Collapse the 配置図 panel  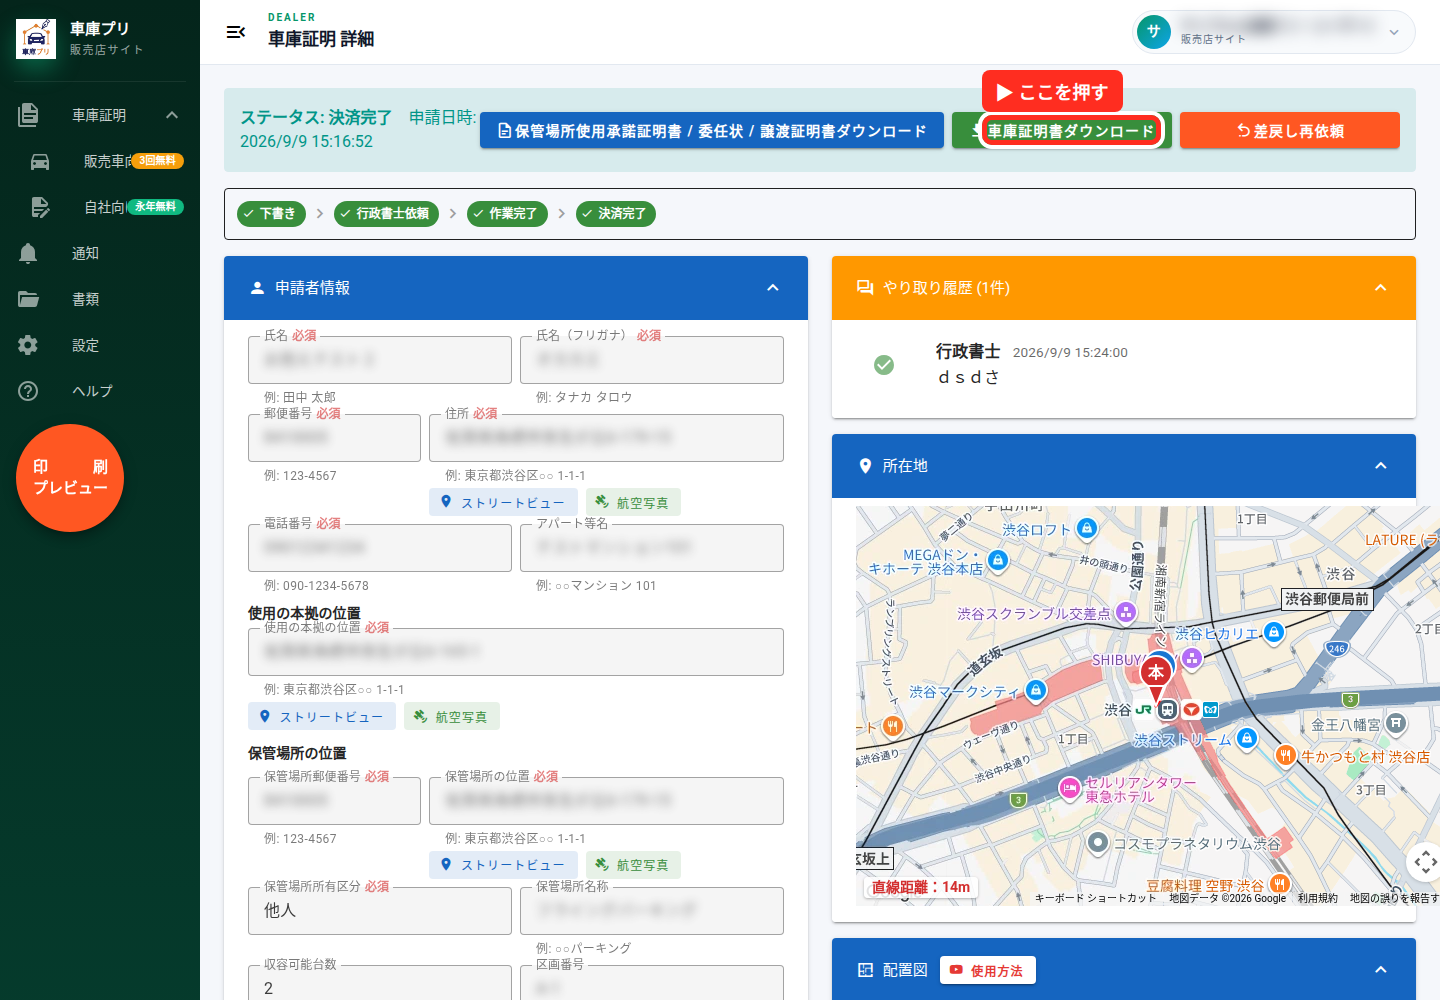click(1381, 970)
